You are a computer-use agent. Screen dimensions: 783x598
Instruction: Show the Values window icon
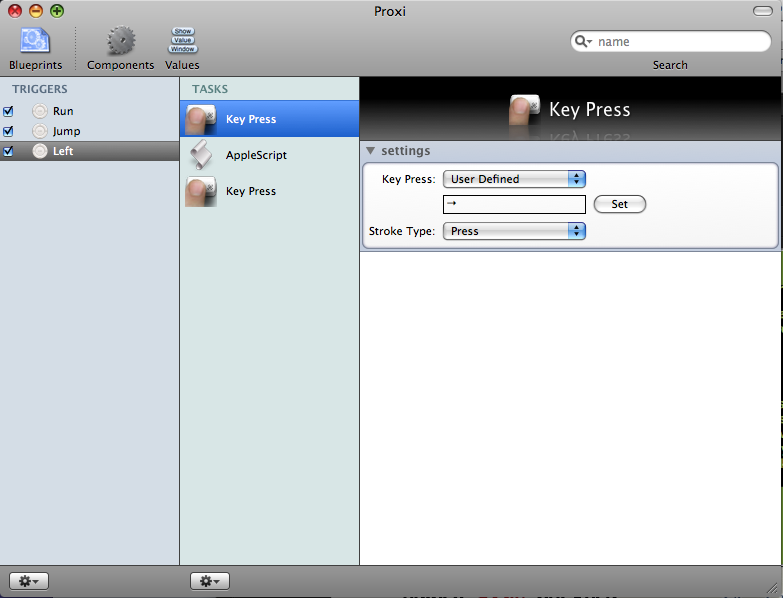coord(182,40)
